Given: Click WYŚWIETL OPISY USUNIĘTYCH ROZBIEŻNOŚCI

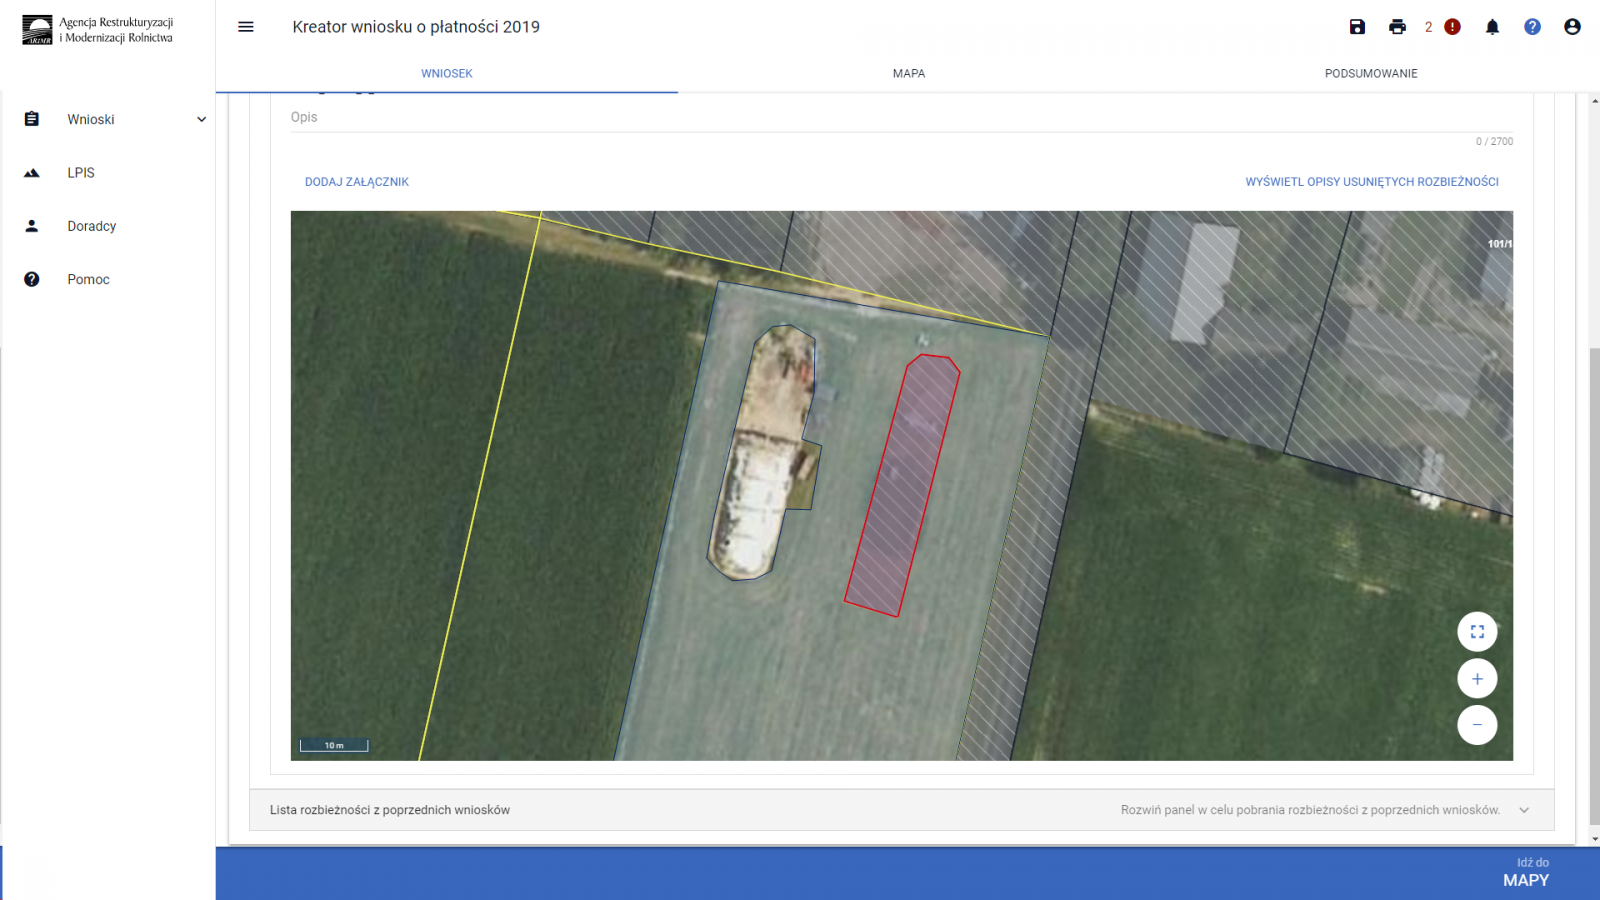Looking at the screenshot, I should [x=1371, y=182].
